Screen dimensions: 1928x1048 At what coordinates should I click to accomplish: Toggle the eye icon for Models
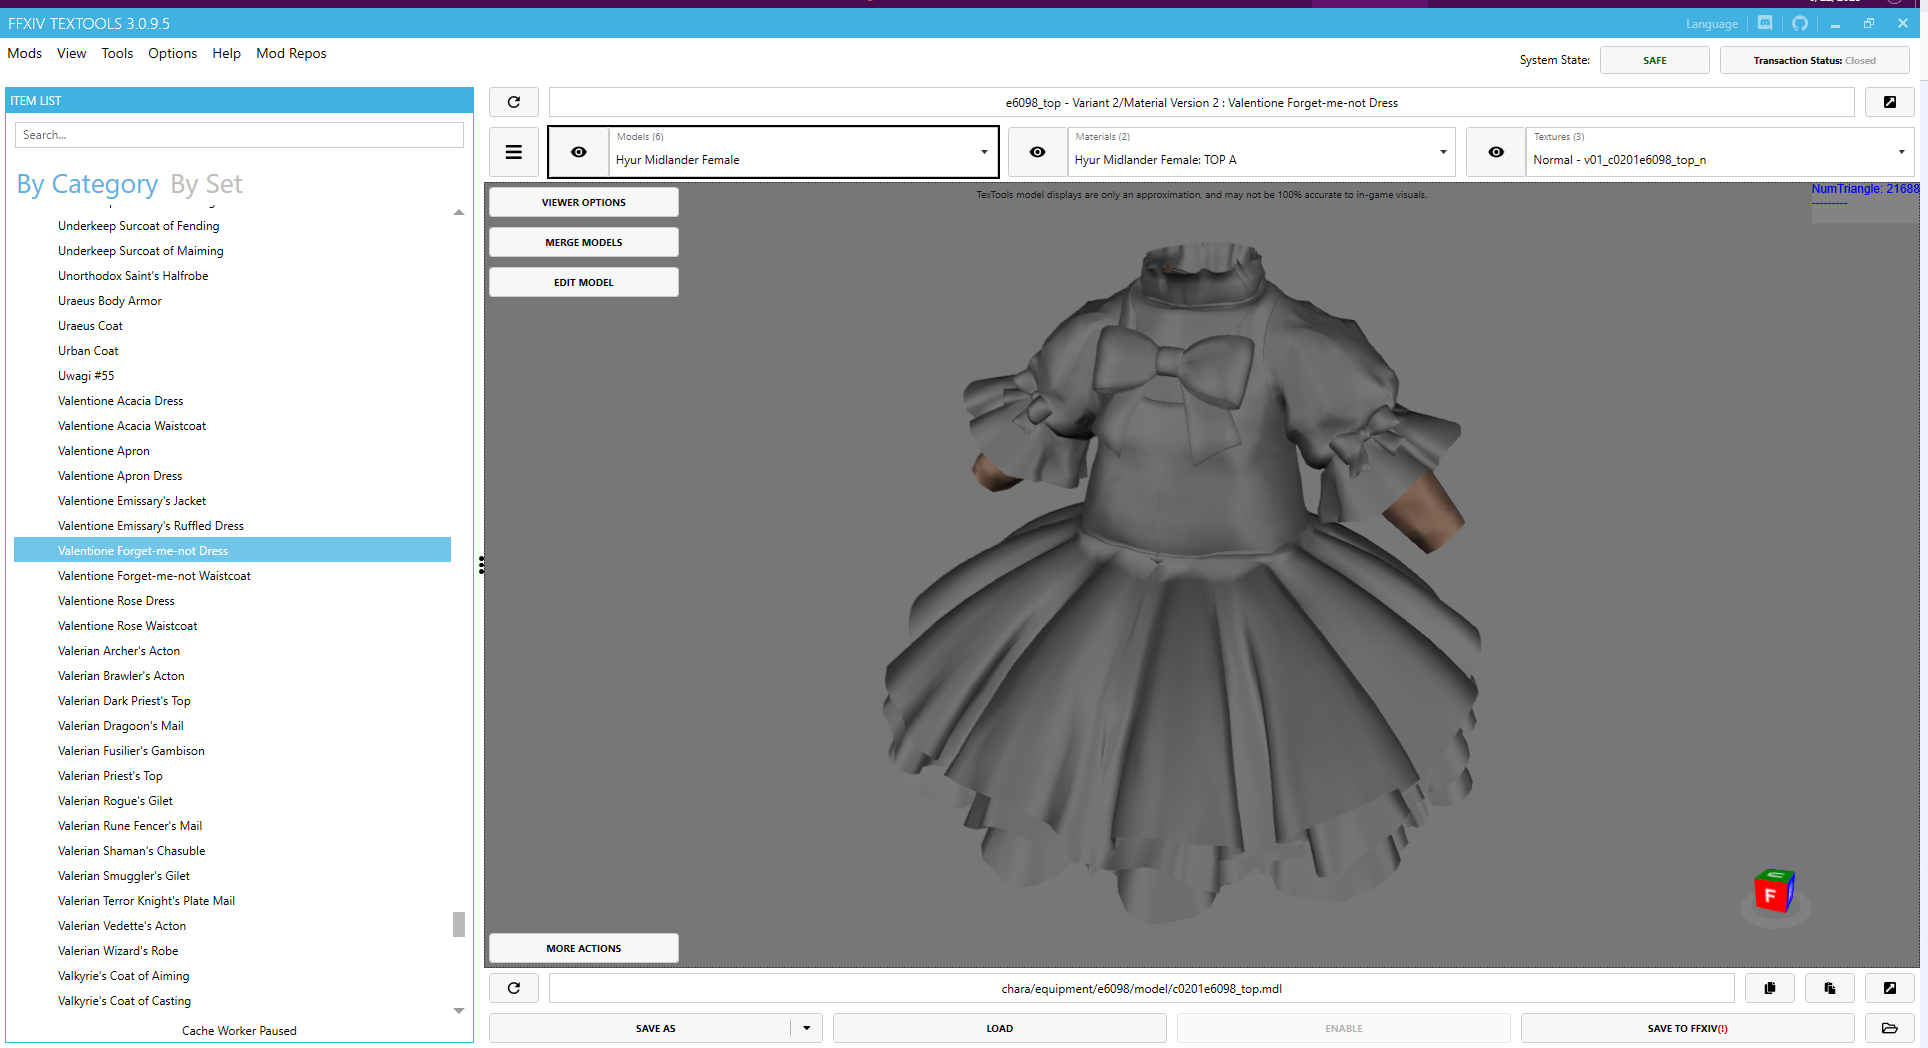[x=579, y=152]
